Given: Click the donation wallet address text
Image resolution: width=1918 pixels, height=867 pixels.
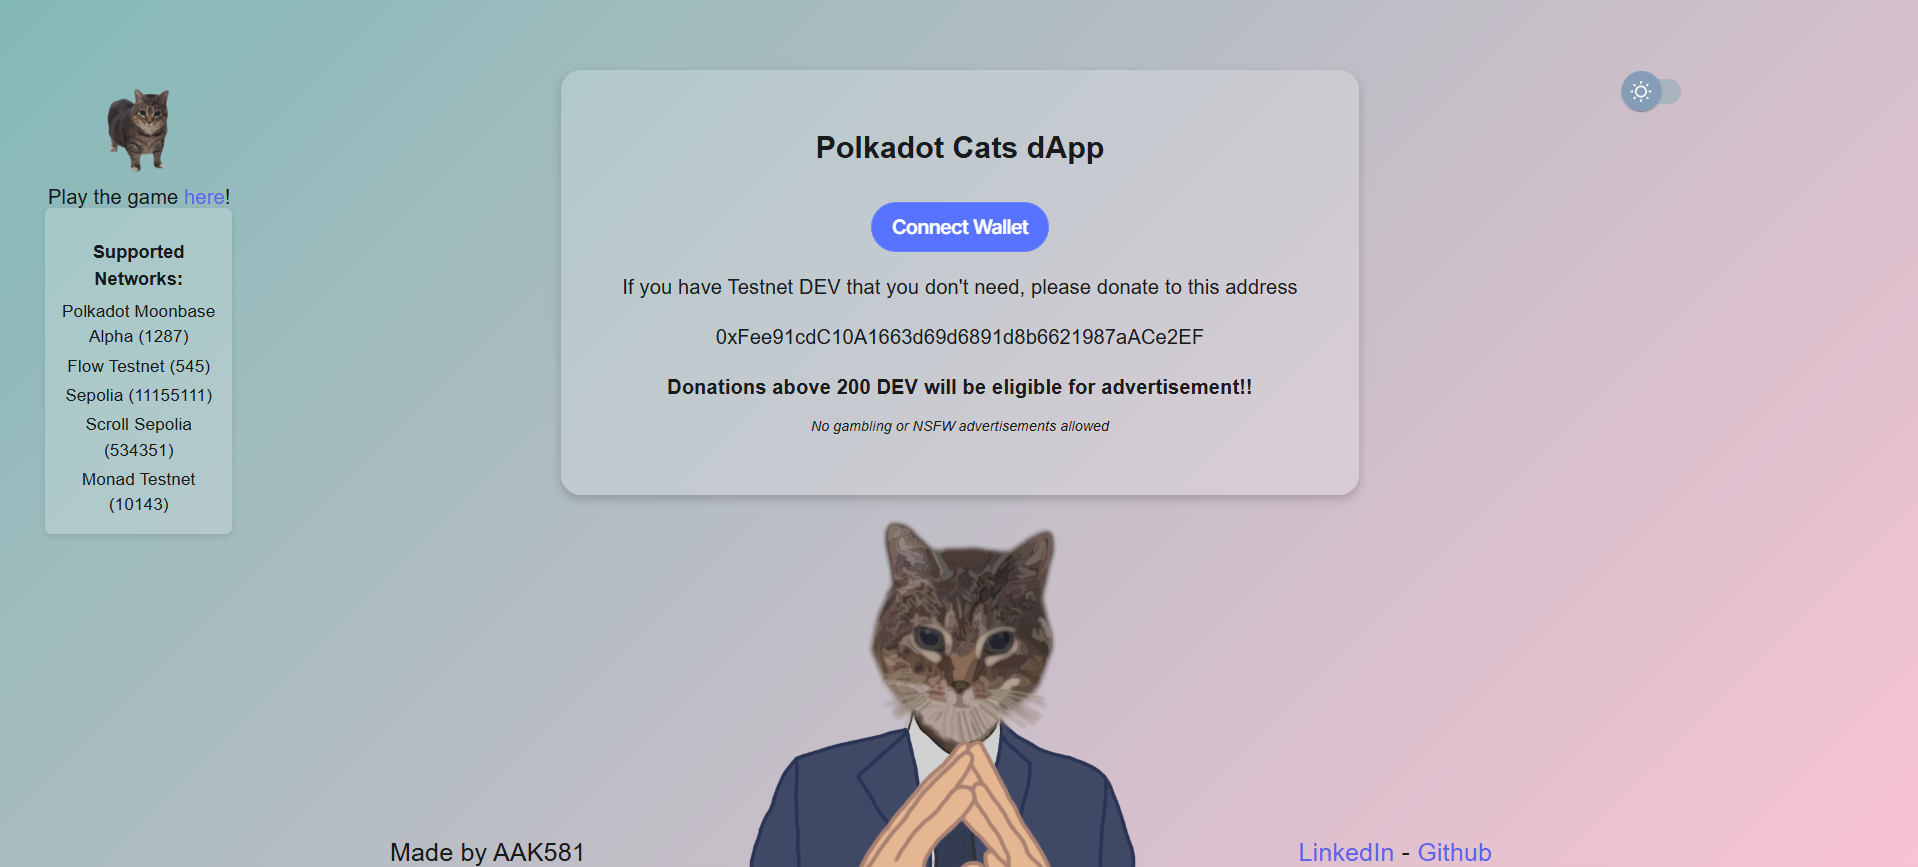Looking at the screenshot, I should click(x=959, y=337).
